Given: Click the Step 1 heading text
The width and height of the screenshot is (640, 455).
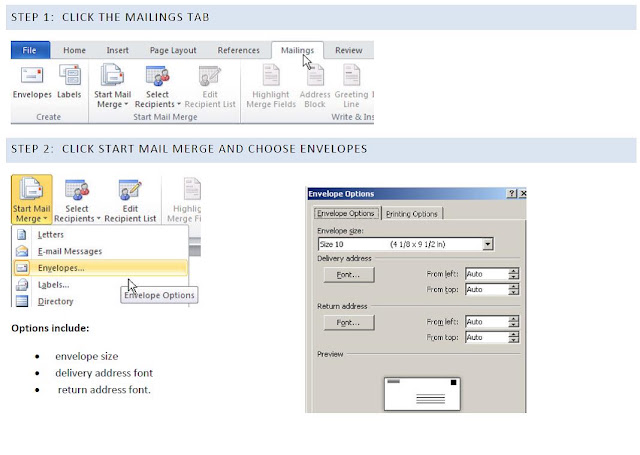Looking at the screenshot, I should [110, 17].
